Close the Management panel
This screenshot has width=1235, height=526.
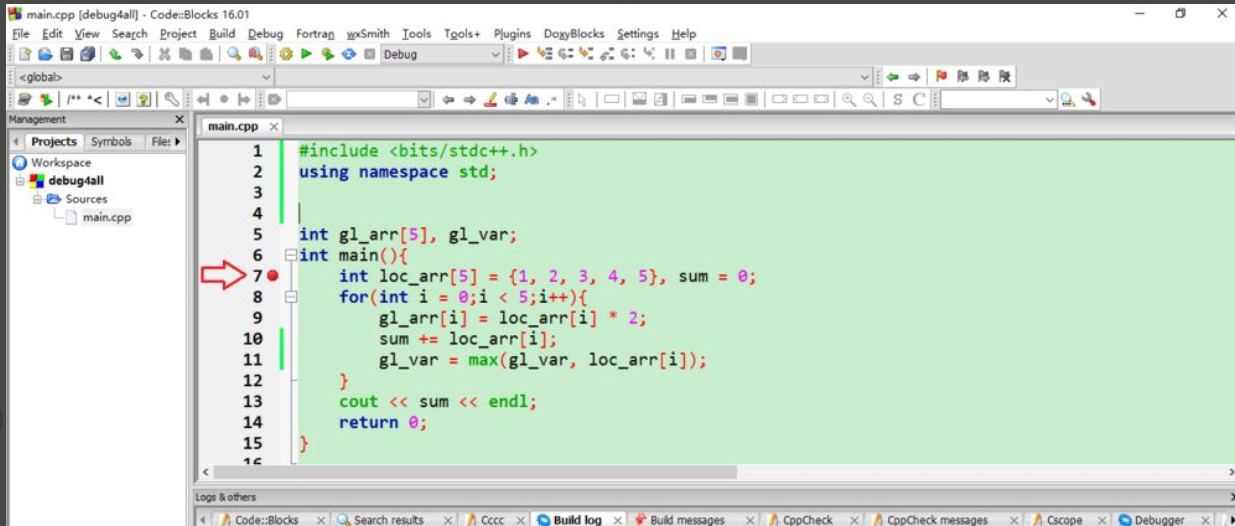179,119
